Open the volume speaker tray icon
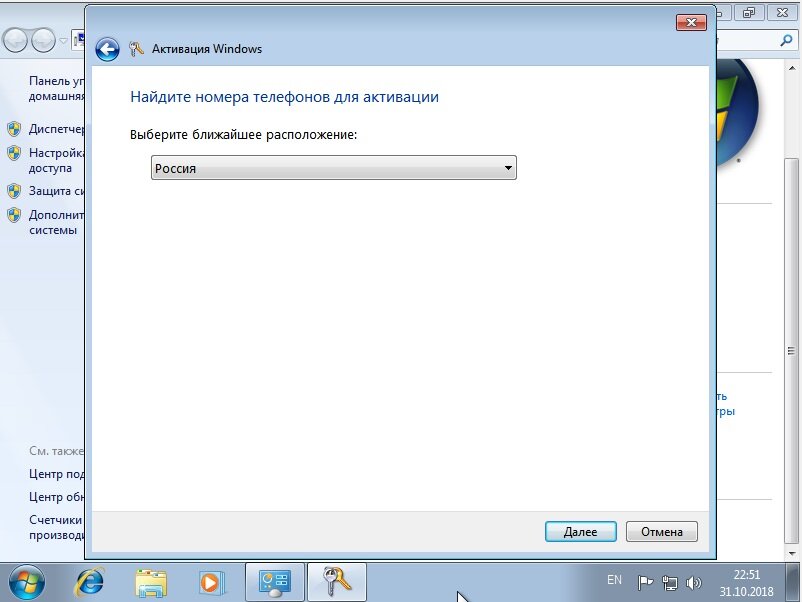 694,583
